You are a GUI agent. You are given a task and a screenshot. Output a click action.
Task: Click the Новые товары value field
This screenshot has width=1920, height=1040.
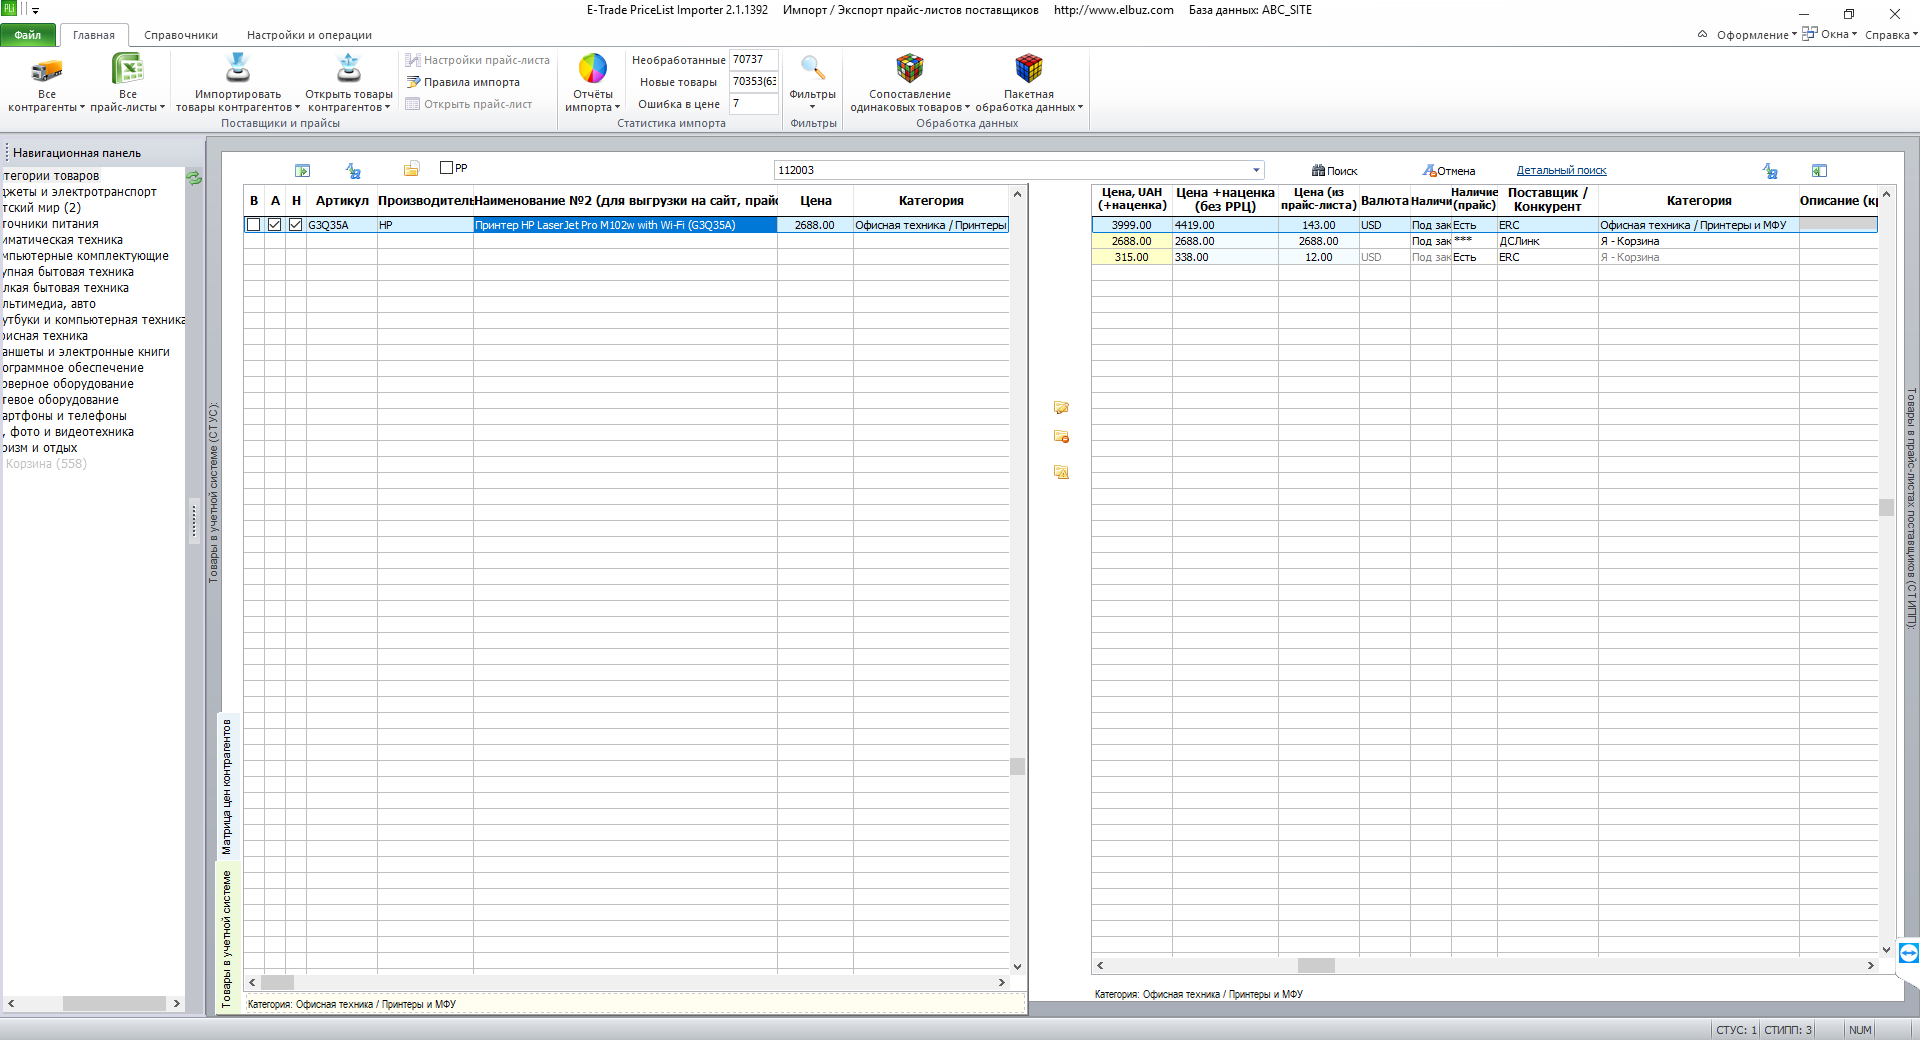(x=754, y=82)
